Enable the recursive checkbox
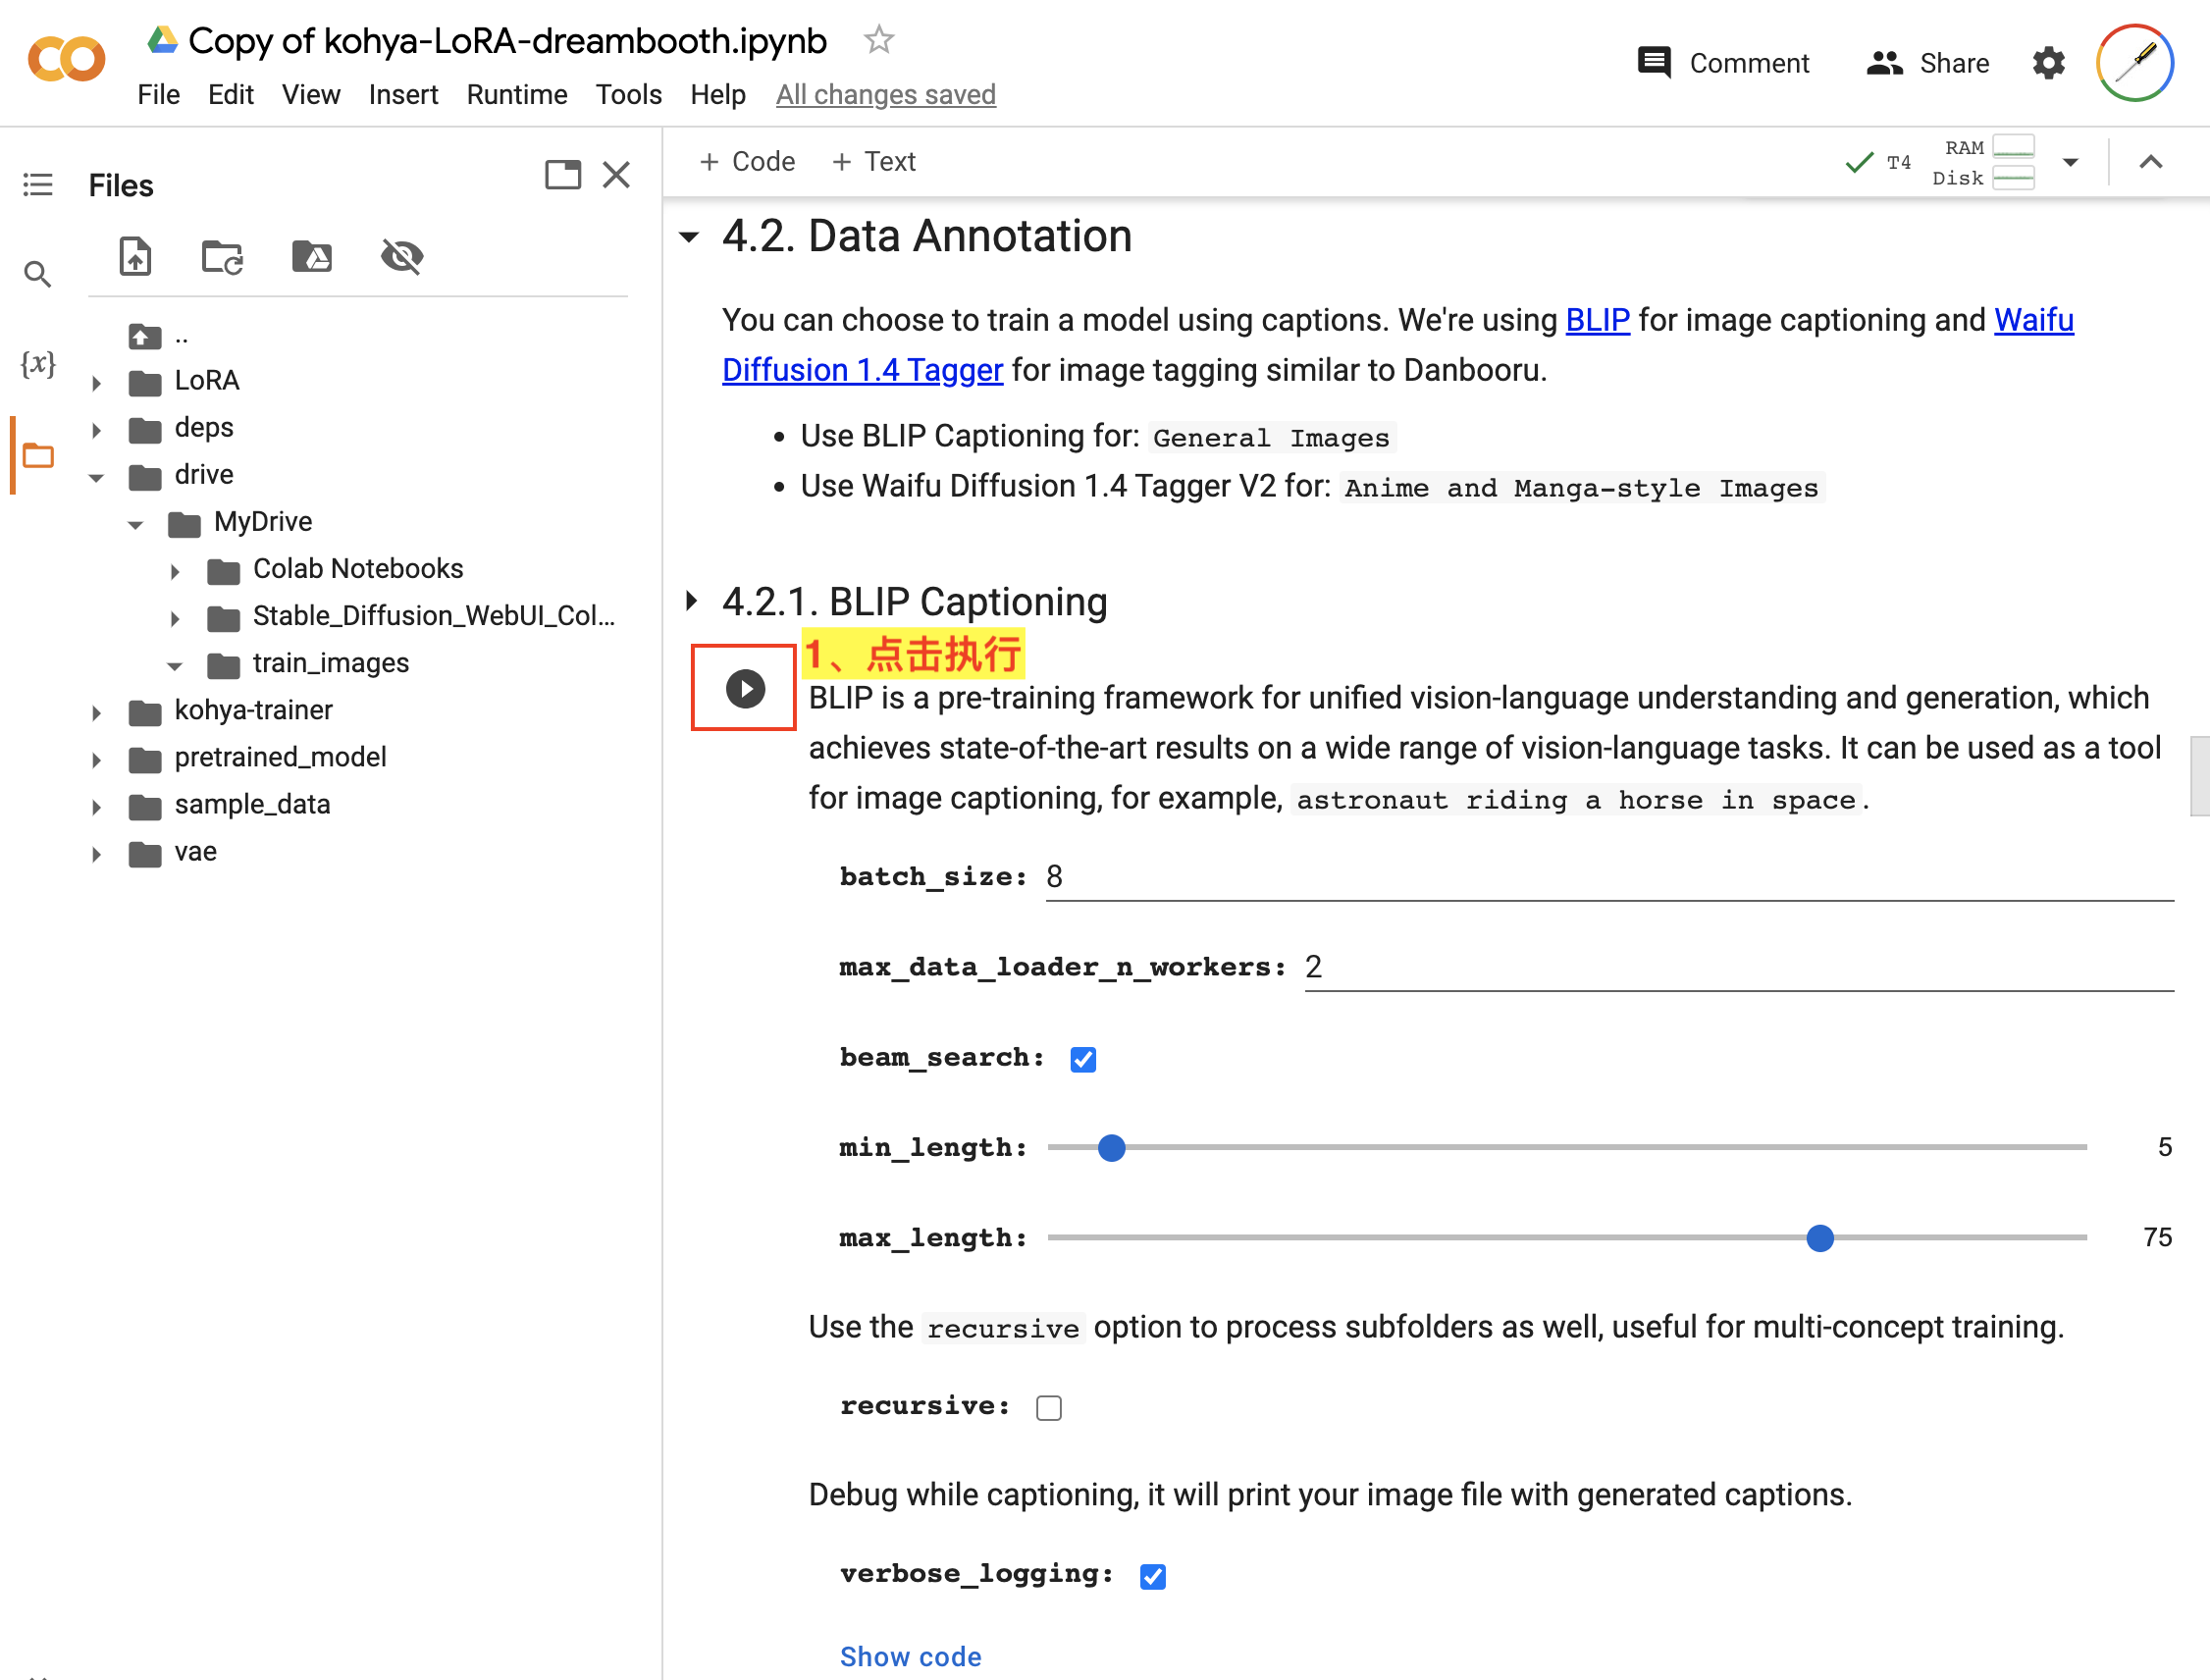 [x=1048, y=1407]
